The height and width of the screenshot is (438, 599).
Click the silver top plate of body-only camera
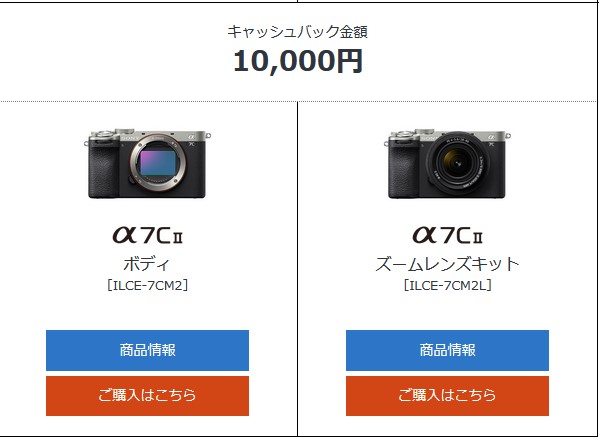(x=147, y=136)
